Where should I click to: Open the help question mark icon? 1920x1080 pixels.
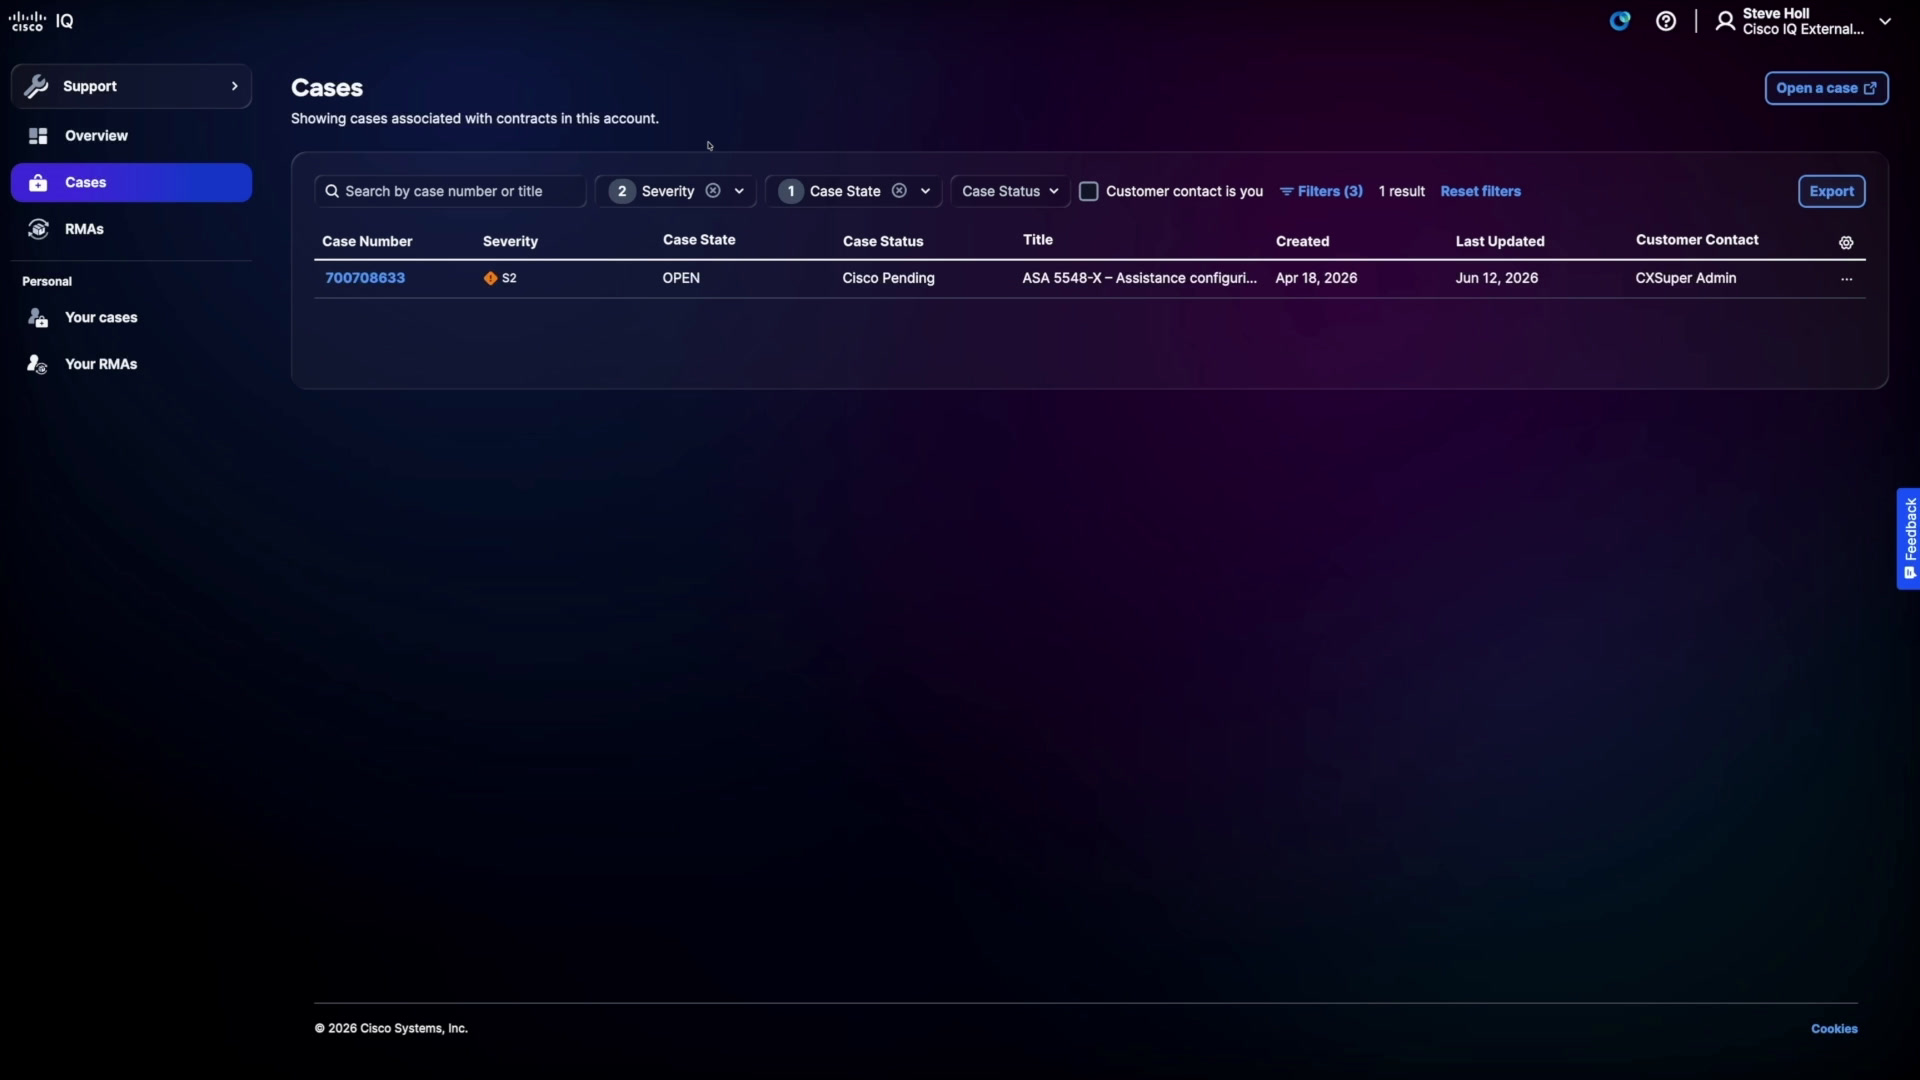[x=1666, y=21]
